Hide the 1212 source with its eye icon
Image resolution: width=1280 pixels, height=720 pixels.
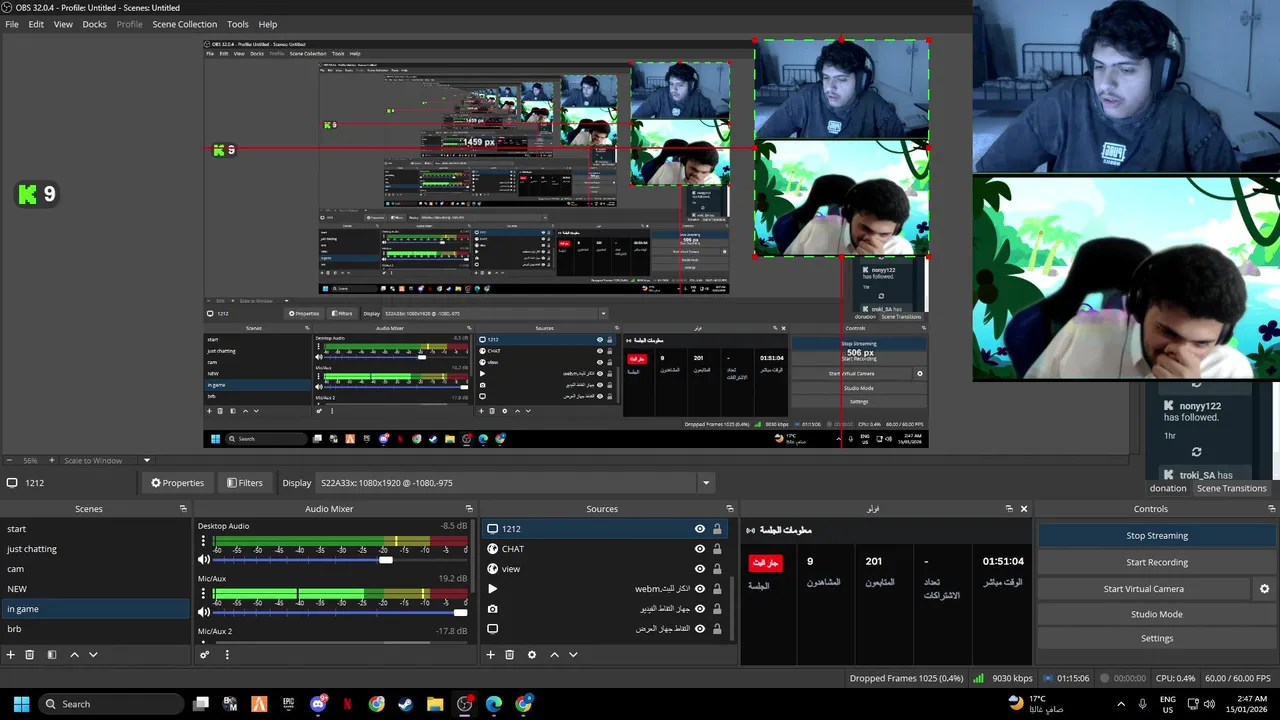tap(700, 529)
